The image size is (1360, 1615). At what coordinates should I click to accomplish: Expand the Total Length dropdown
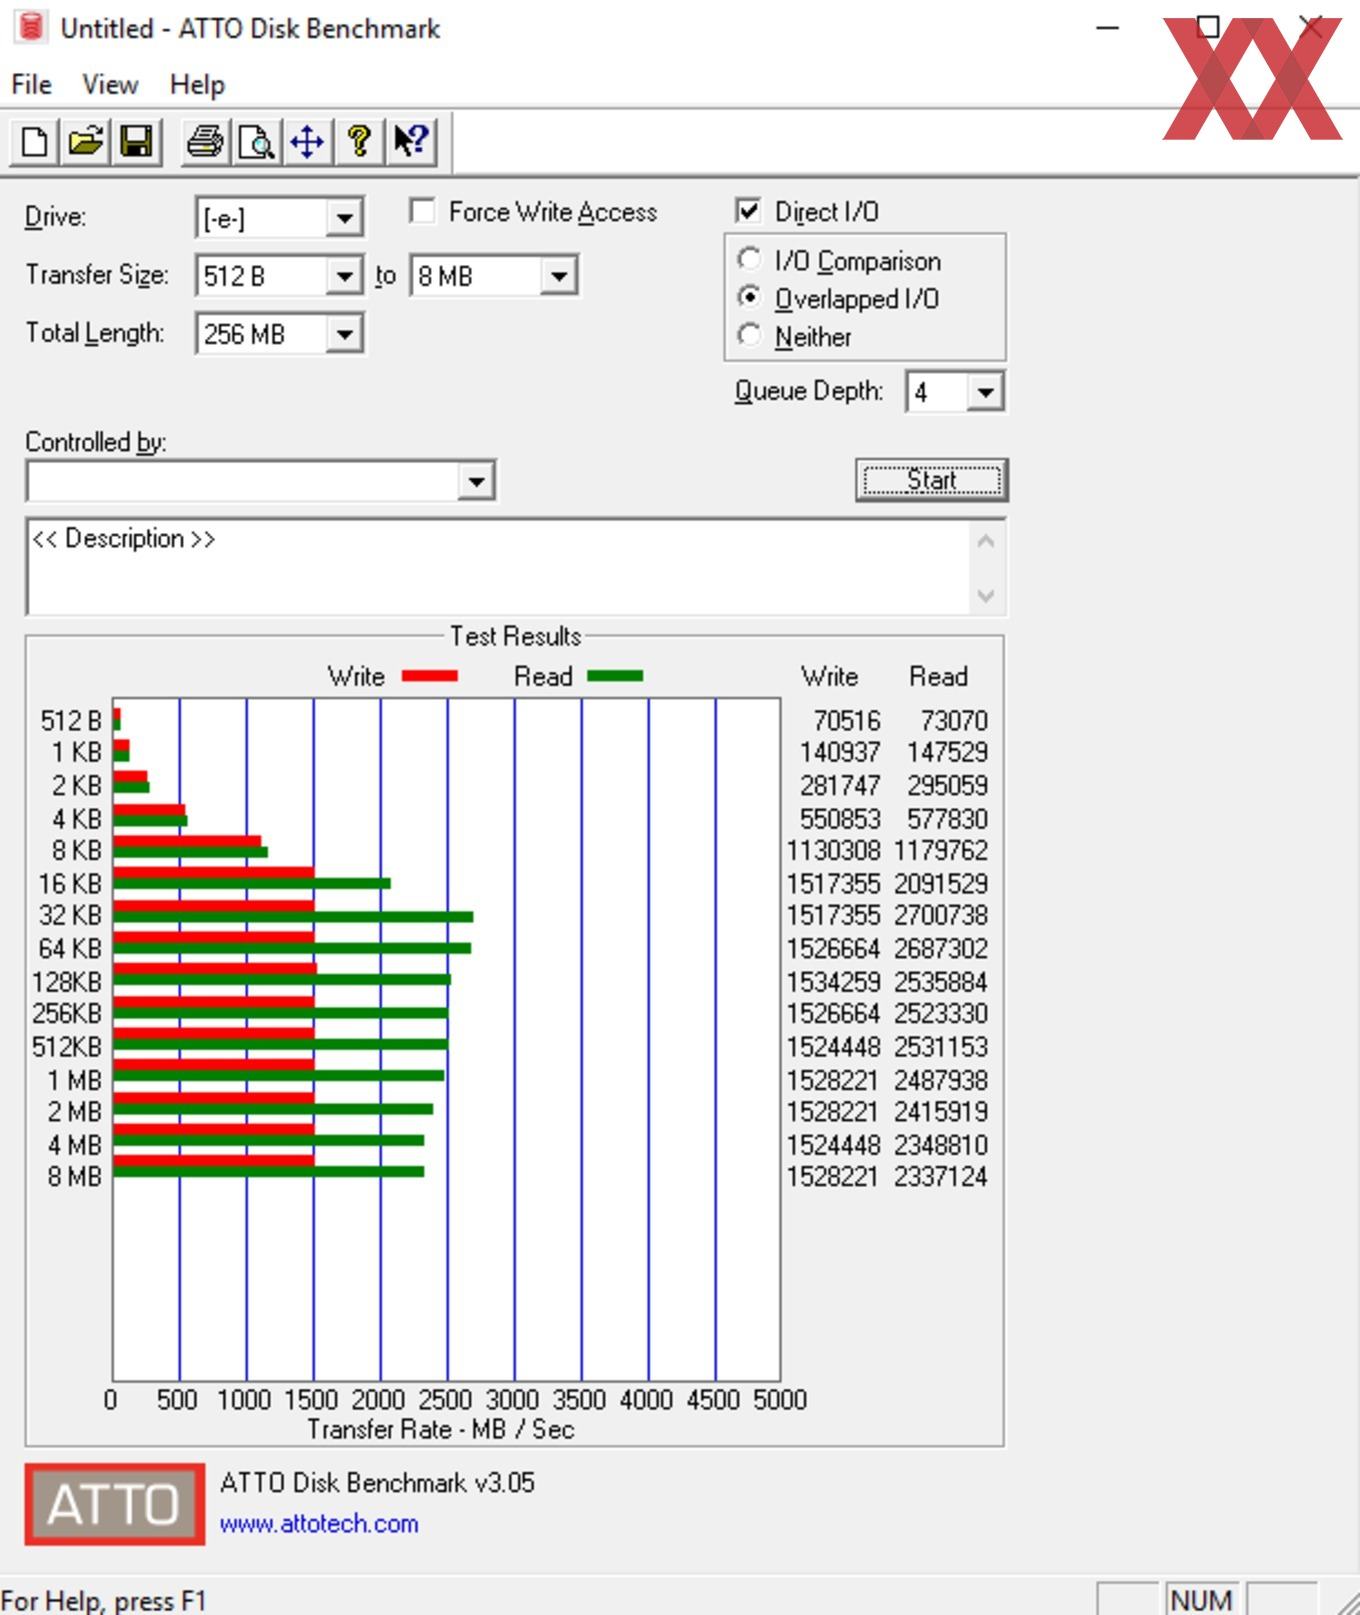[344, 334]
